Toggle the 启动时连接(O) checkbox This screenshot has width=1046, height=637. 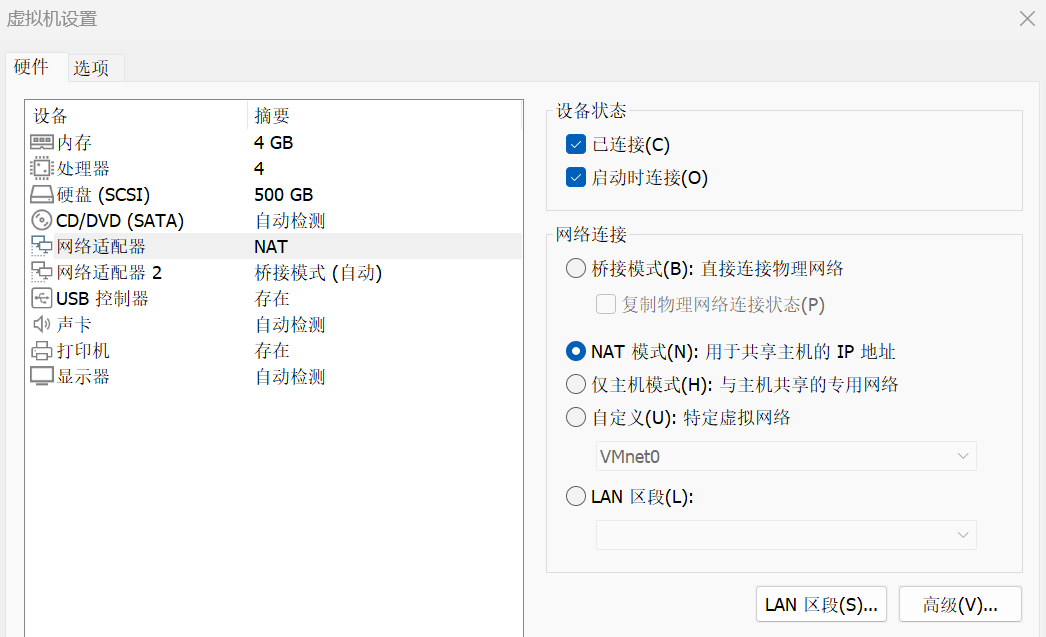point(575,178)
